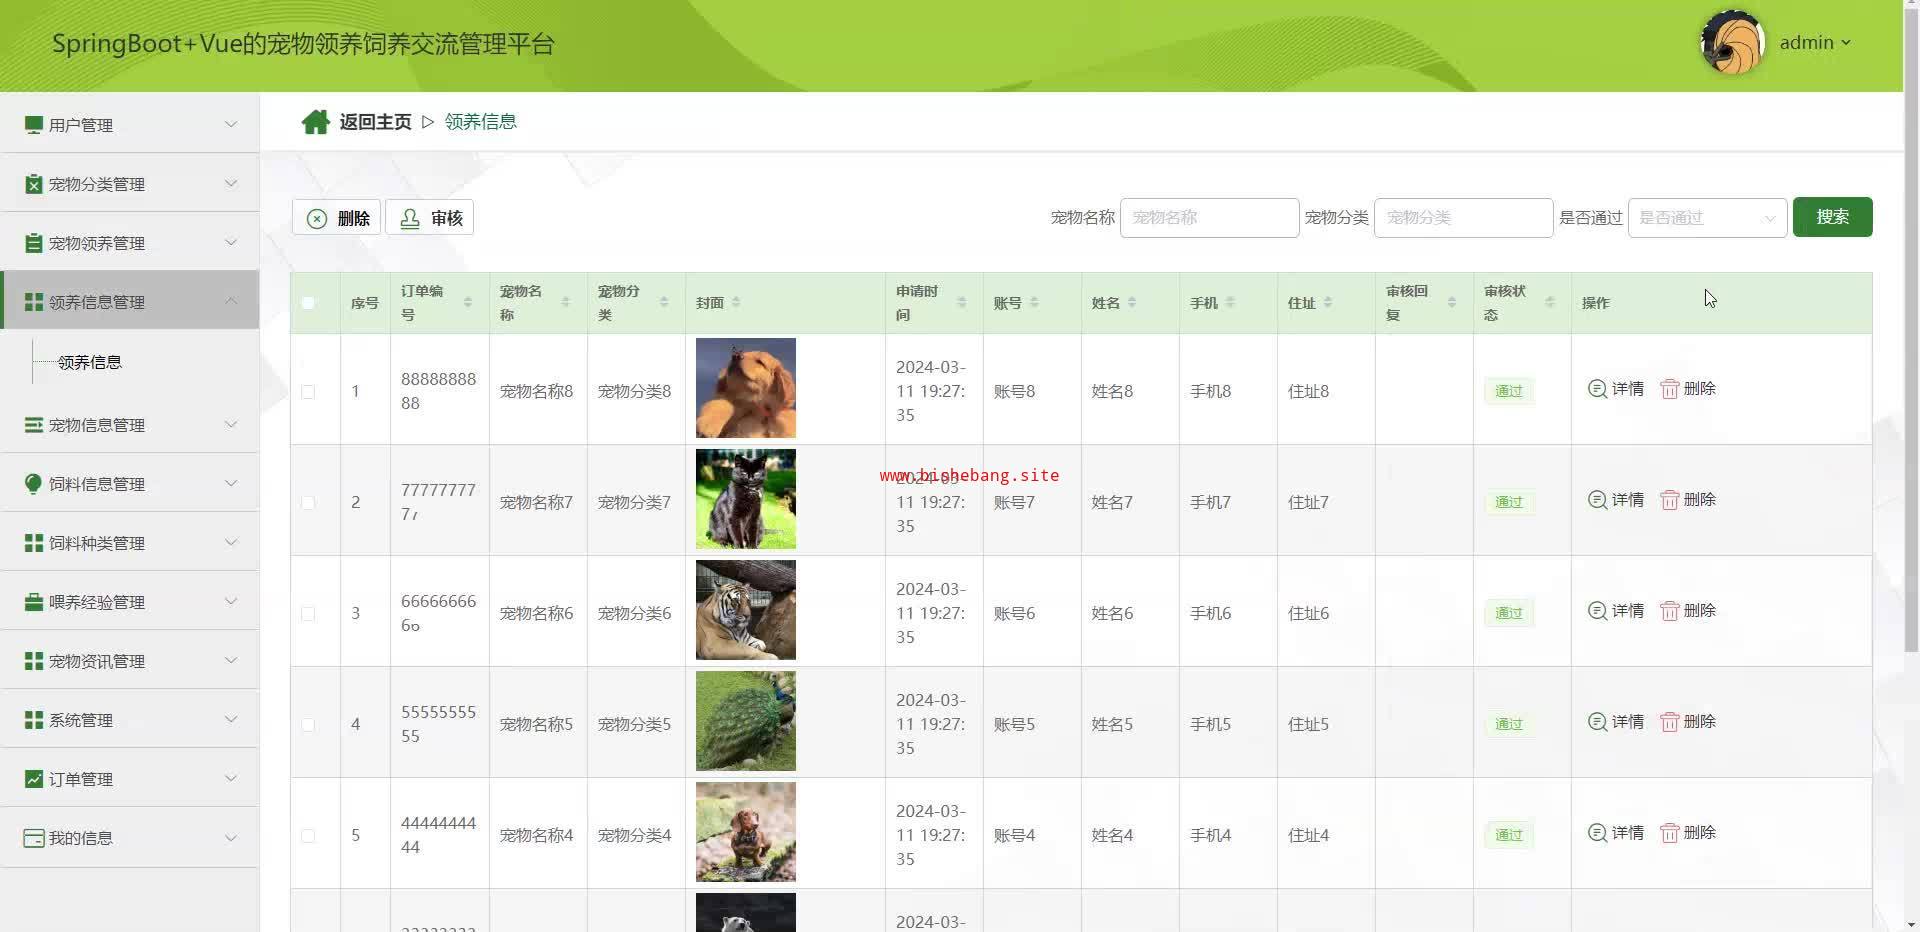Click the 用户管理 monitor icon in the sidebar

pyautogui.click(x=34, y=125)
